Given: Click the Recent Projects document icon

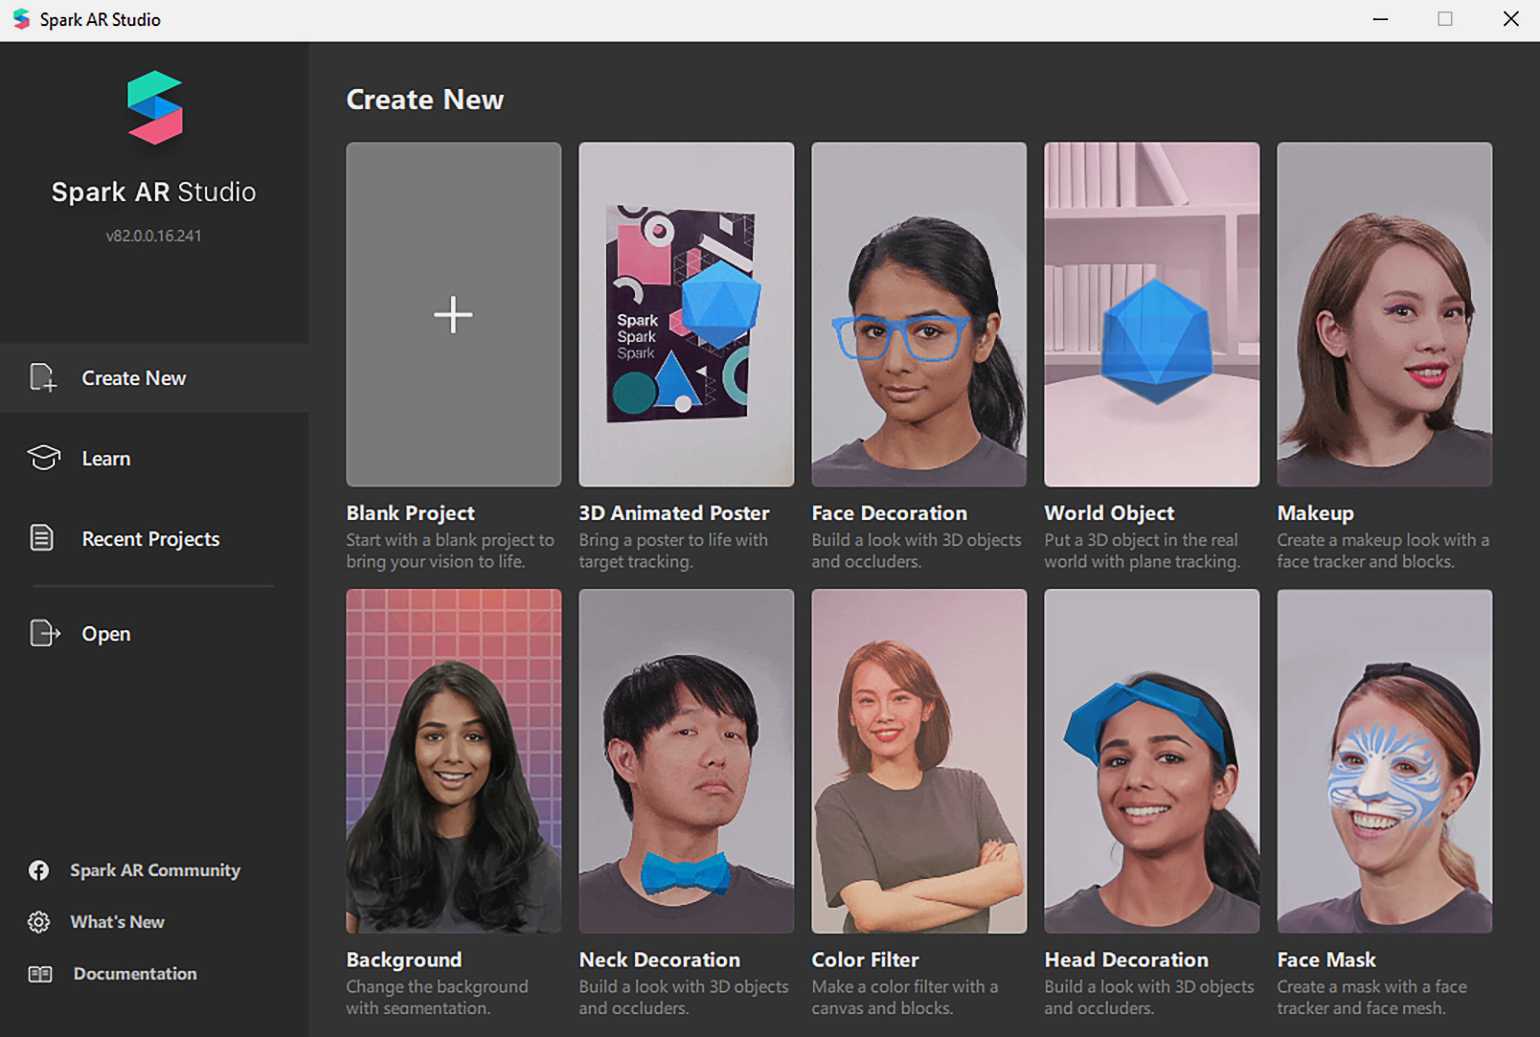Looking at the screenshot, I should click(x=42, y=538).
